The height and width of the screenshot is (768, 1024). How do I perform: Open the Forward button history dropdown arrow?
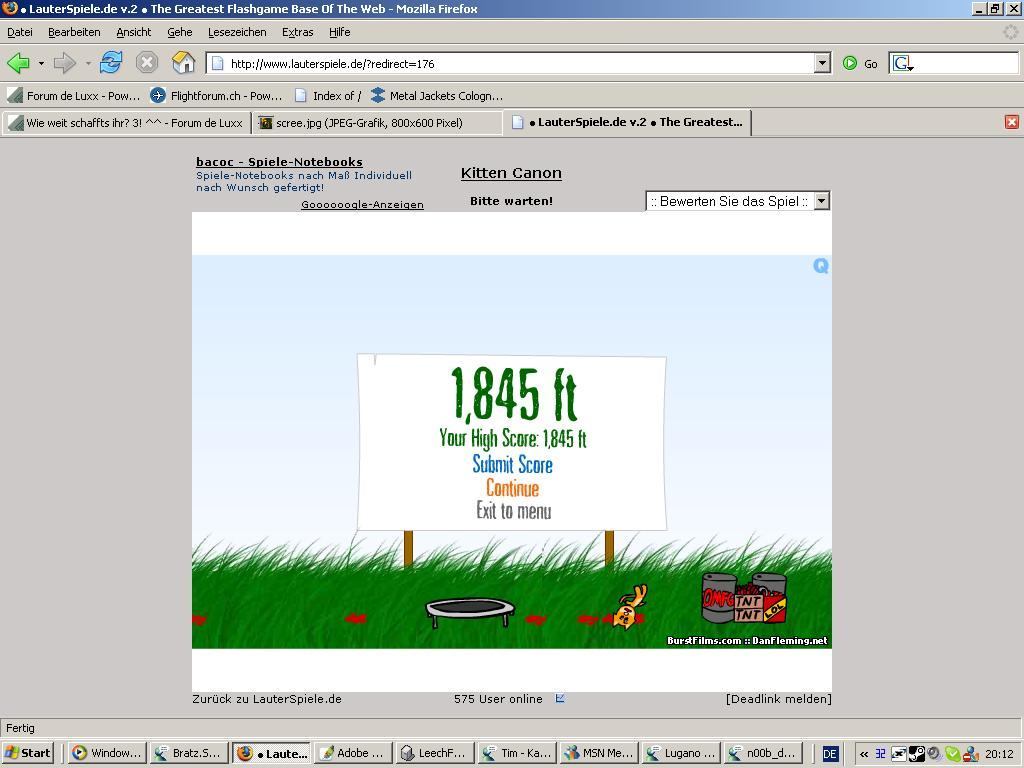tap(88, 63)
